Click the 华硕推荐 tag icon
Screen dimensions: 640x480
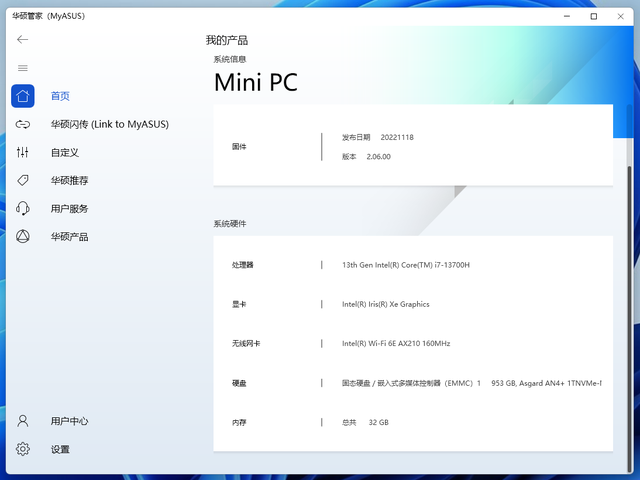coord(23,180)
